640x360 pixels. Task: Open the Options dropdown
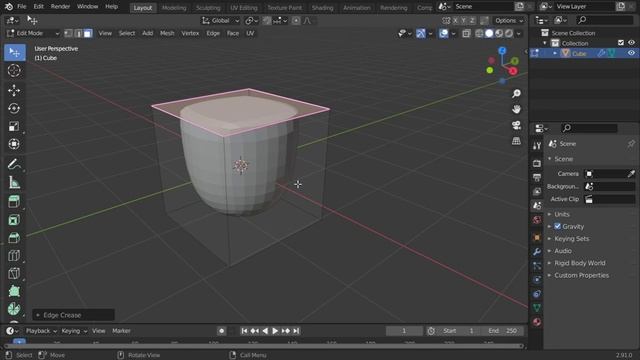509,20
